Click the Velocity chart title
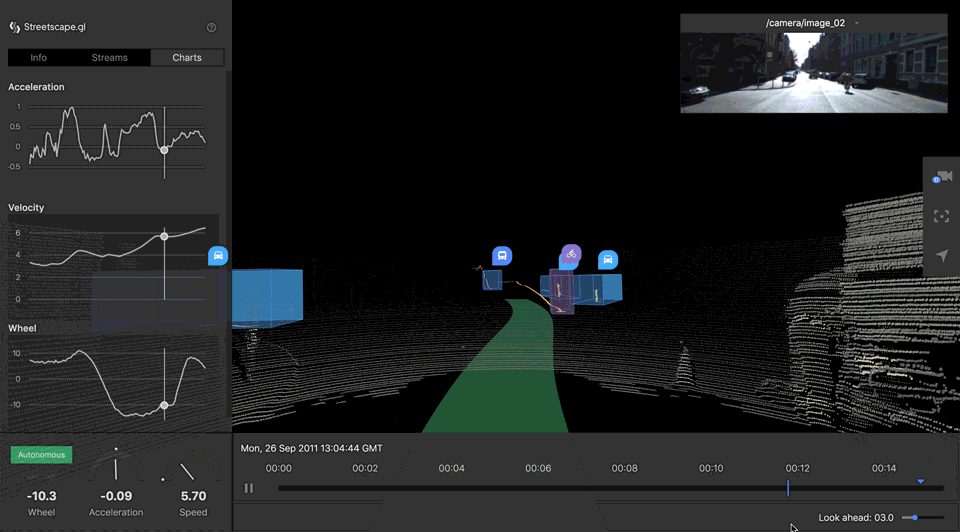Screen dimensions: 960x532 point(26,208)
